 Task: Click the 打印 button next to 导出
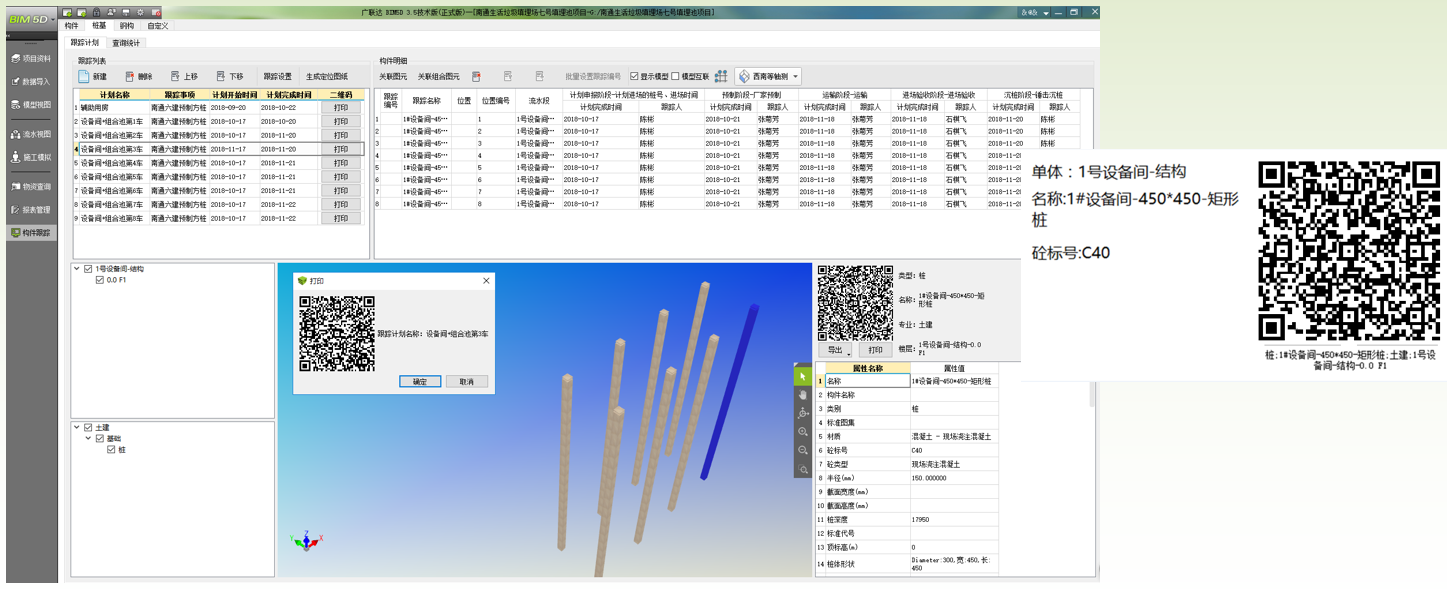[x=875, y=351]
